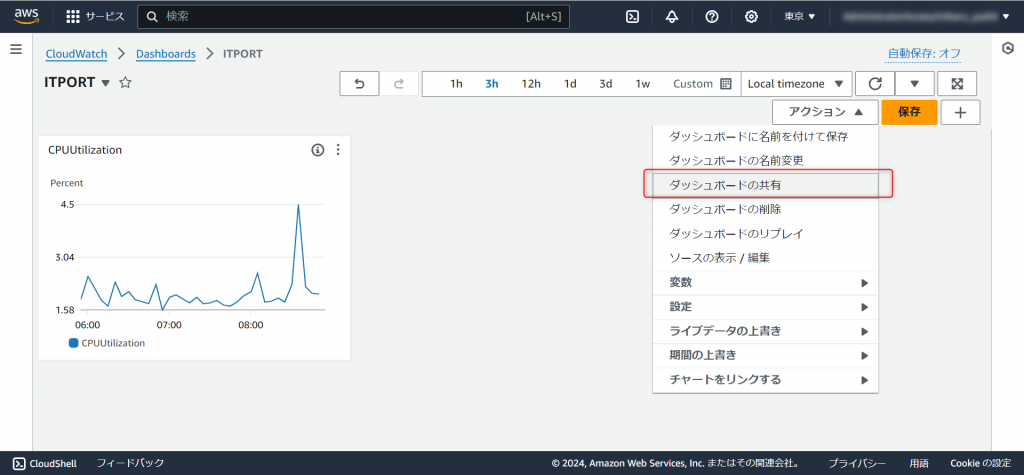Open フィードバック in the footer
The height and width of the screenshot is (475, 1024).
(130, 463)
